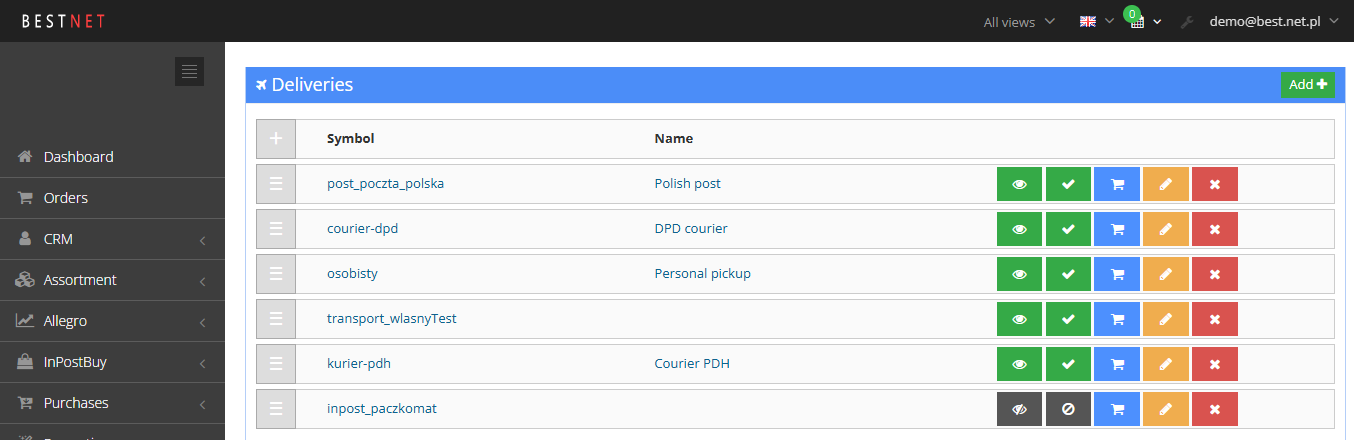The height and width of the screenshot is (440, 1354).
Task: Delete the osobisty delivery
Action: click(x=1215, y=274)
